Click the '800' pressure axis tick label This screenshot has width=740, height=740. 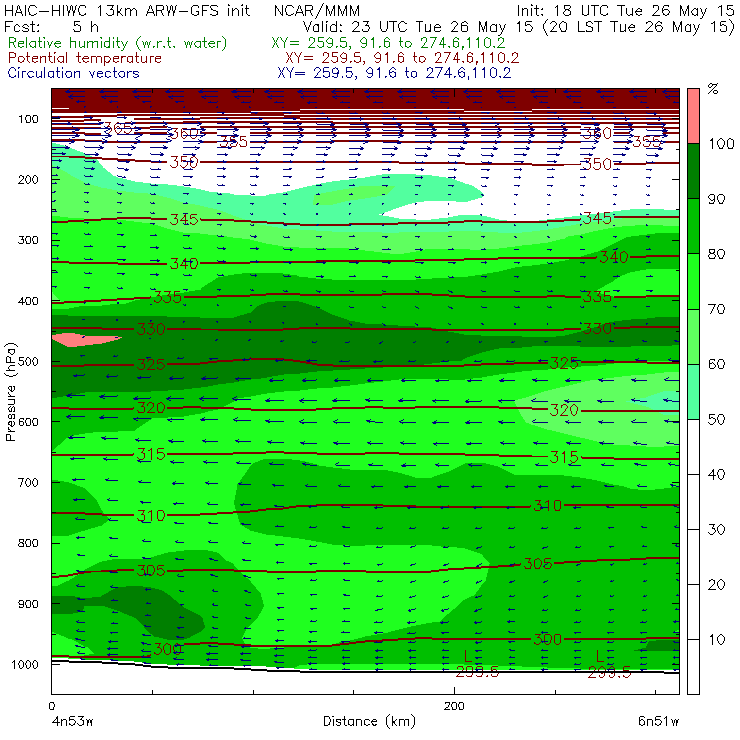coord(28,543)
